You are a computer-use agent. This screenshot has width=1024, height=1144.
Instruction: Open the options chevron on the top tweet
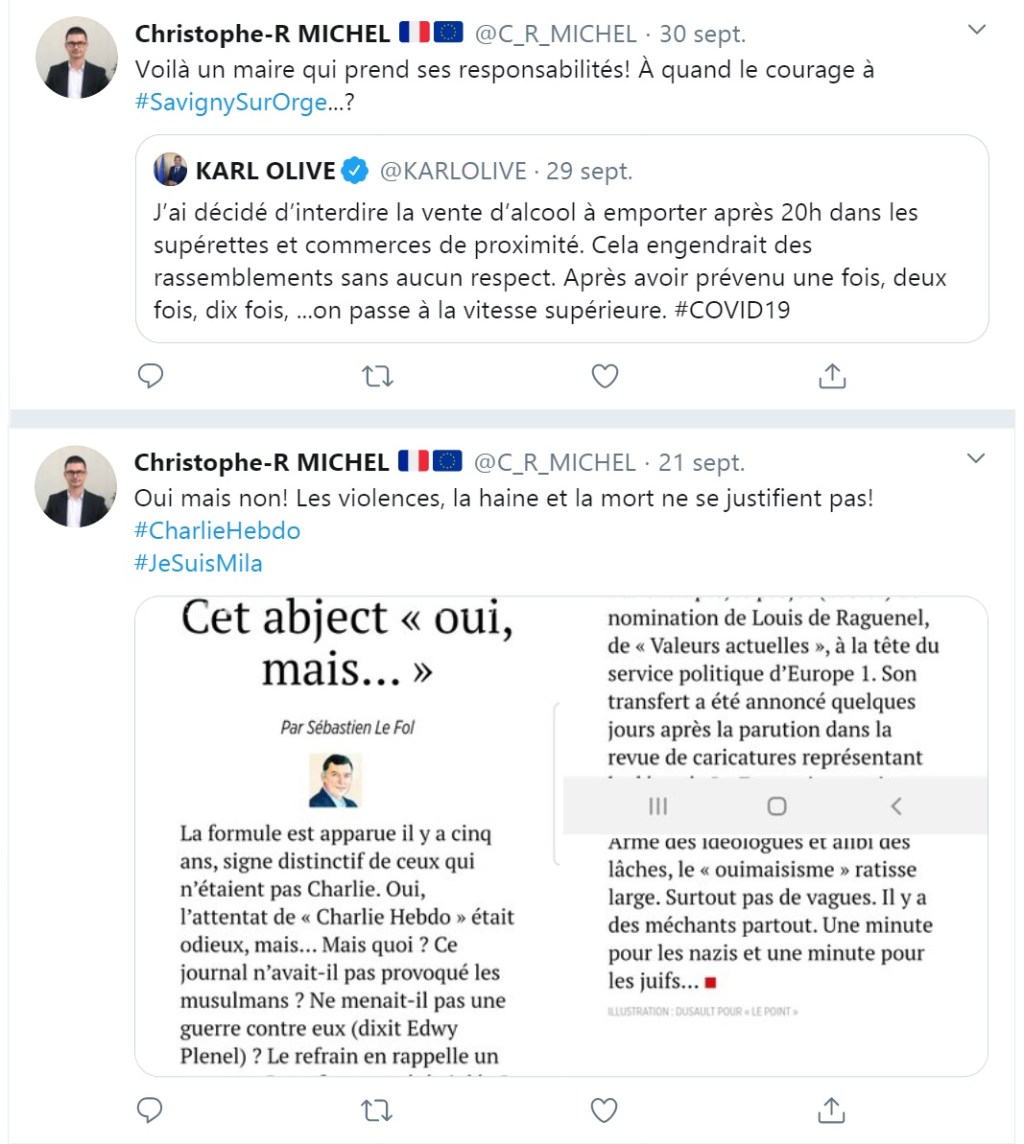[977, 28]
